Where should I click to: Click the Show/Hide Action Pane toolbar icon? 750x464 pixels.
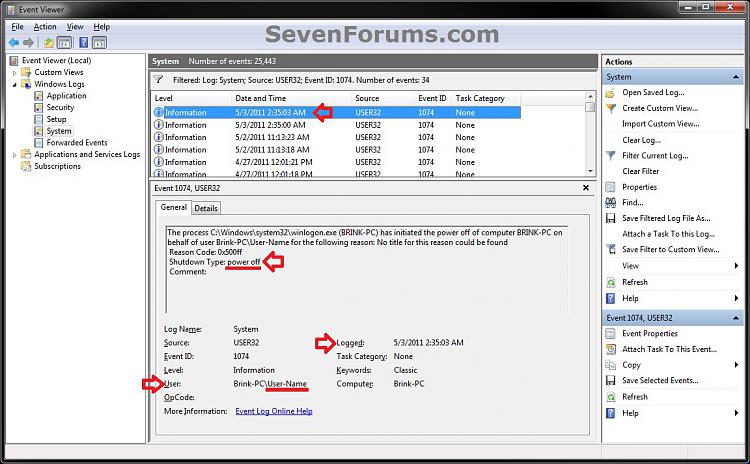(99, 43)
